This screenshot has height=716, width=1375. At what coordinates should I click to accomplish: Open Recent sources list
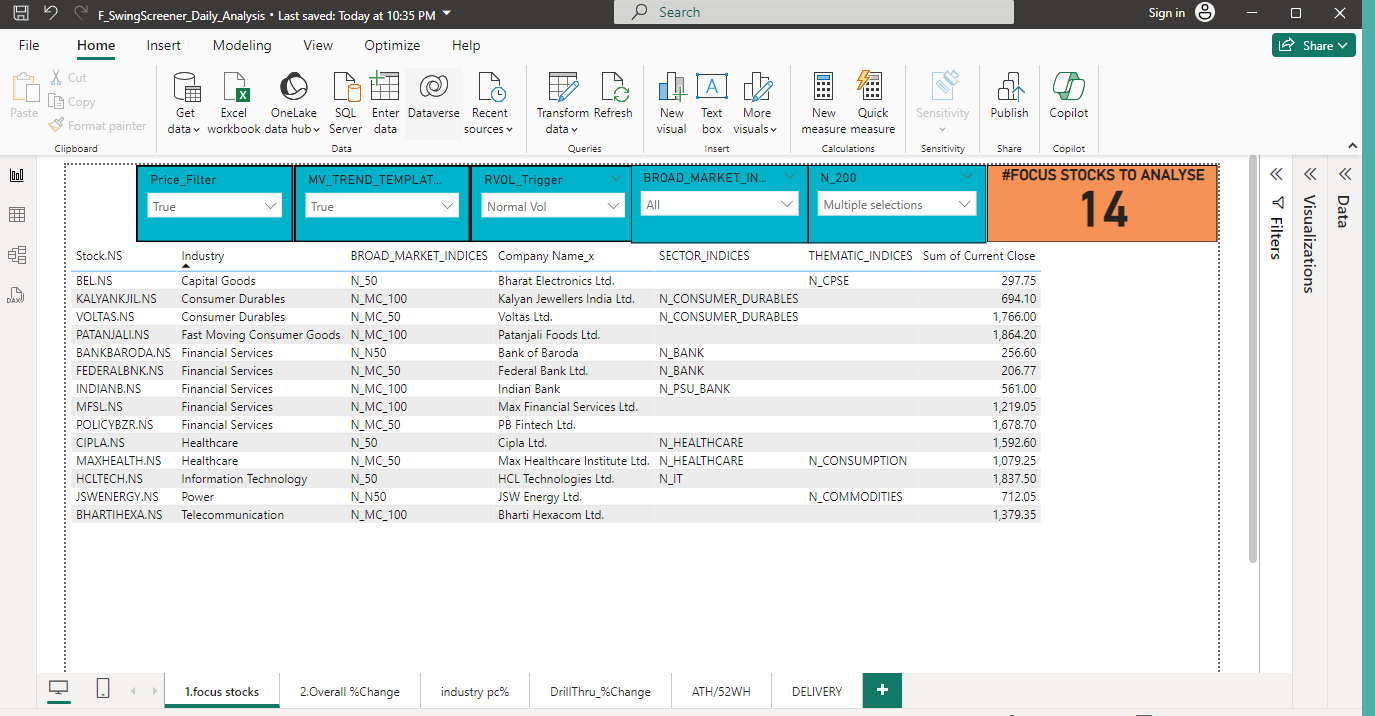pyautogui.click(x=489, y=104)
